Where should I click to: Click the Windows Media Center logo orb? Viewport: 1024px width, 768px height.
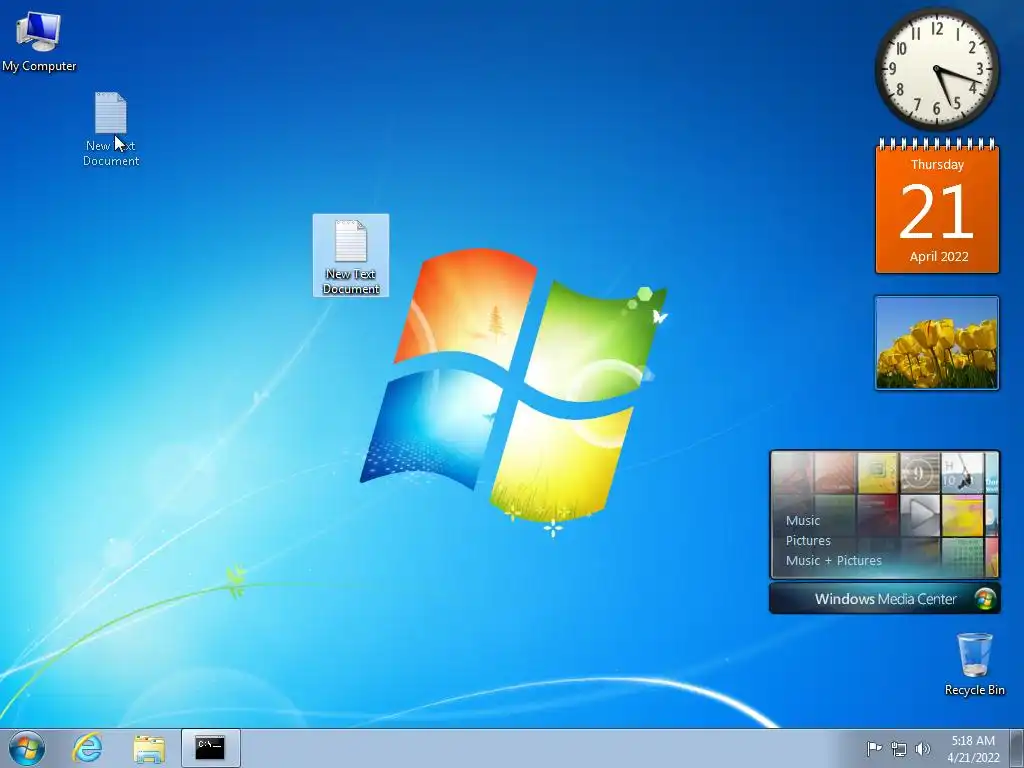(985, 599)
